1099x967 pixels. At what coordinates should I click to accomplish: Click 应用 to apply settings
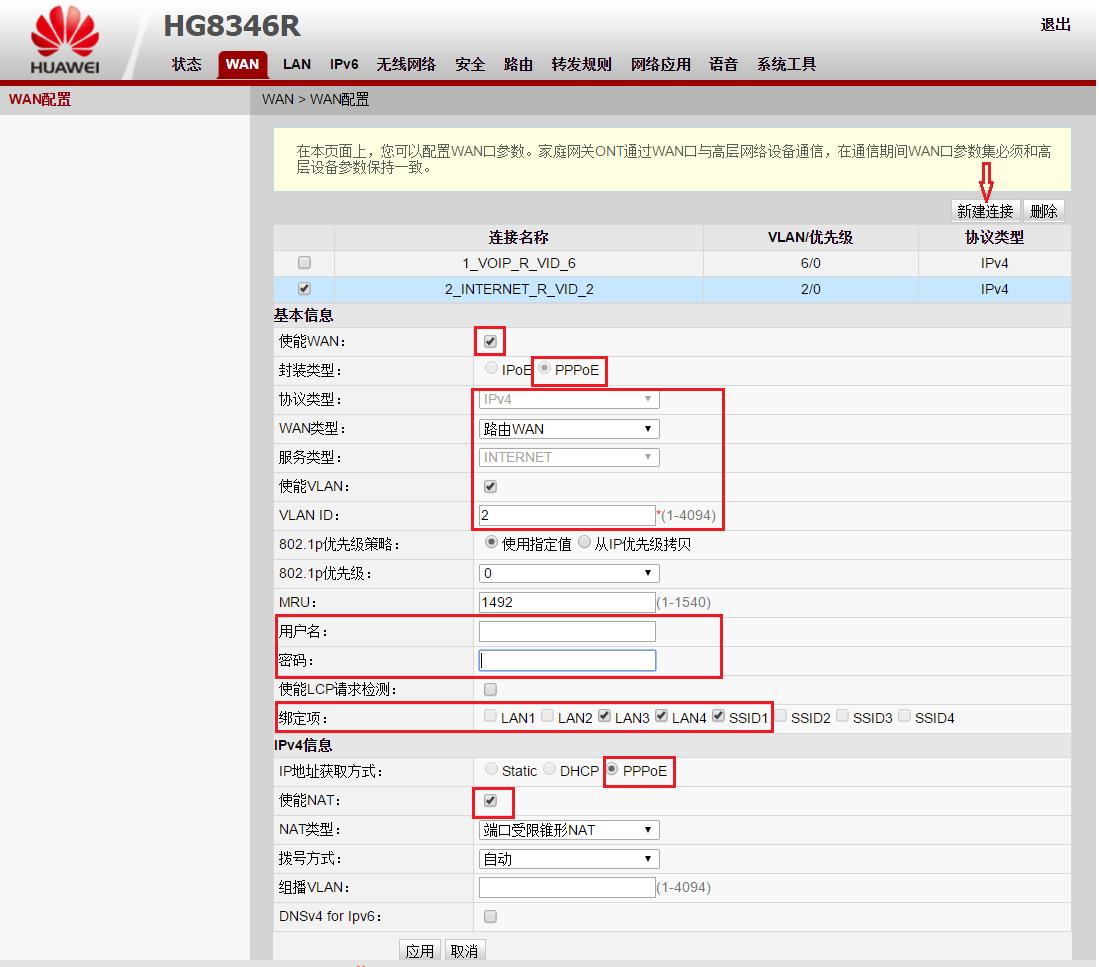(420, 950)
